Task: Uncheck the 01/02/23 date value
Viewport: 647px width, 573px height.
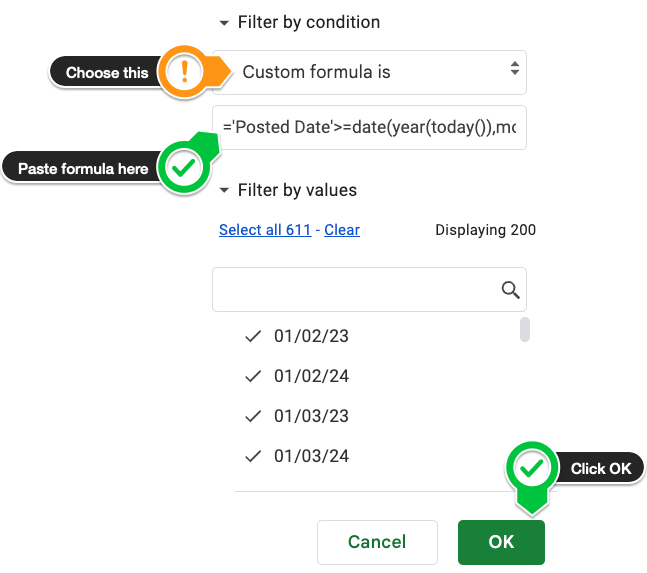Action: point(297,336)
